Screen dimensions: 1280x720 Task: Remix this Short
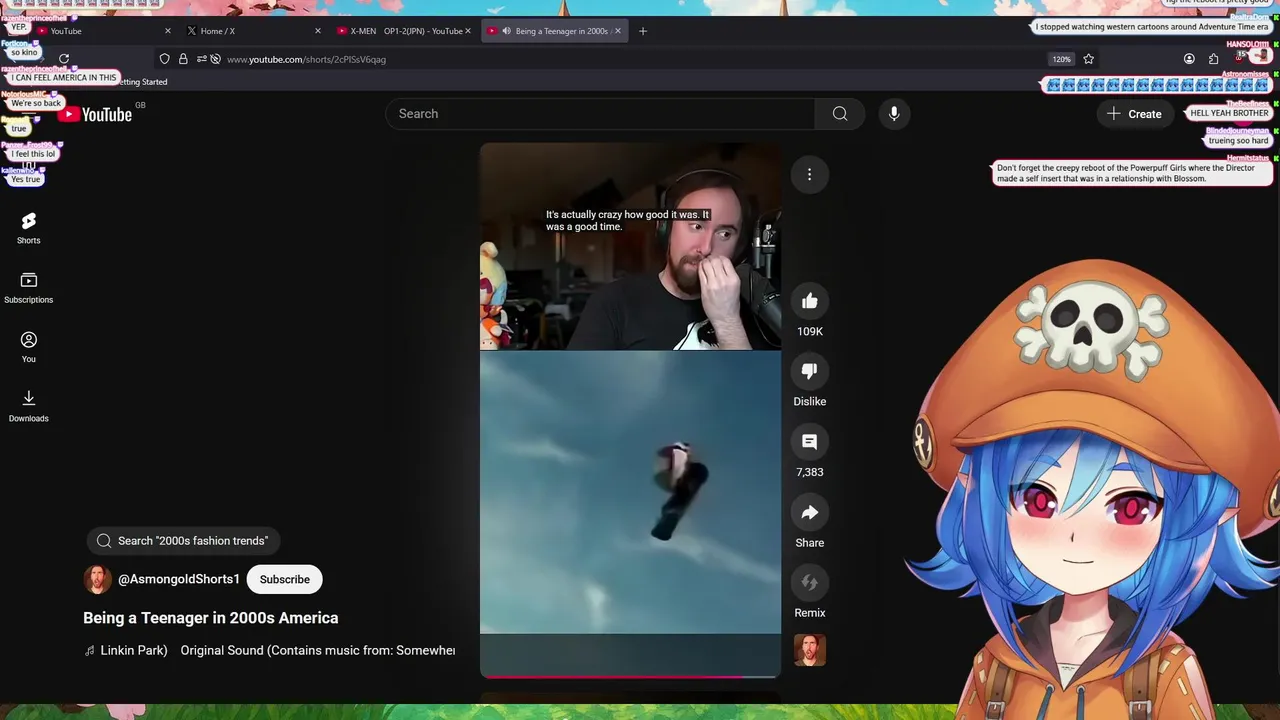pyautogui.click(x=809, y=583)
